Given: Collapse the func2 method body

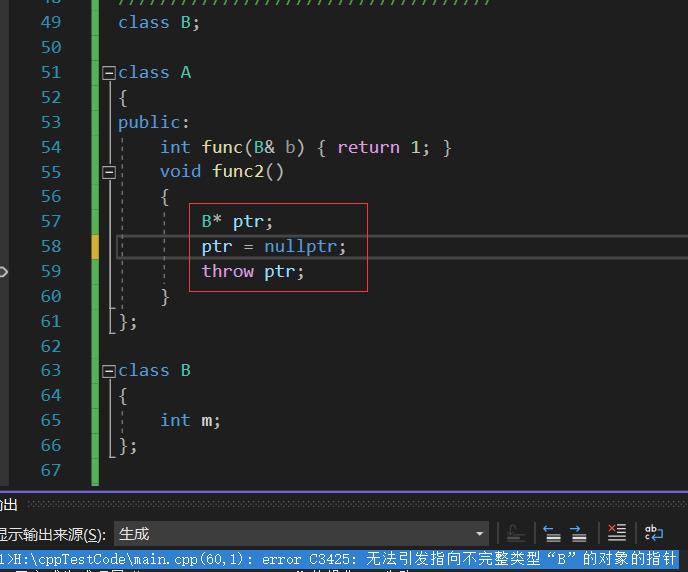Looking at the screenshot, I should coord(109,172).
